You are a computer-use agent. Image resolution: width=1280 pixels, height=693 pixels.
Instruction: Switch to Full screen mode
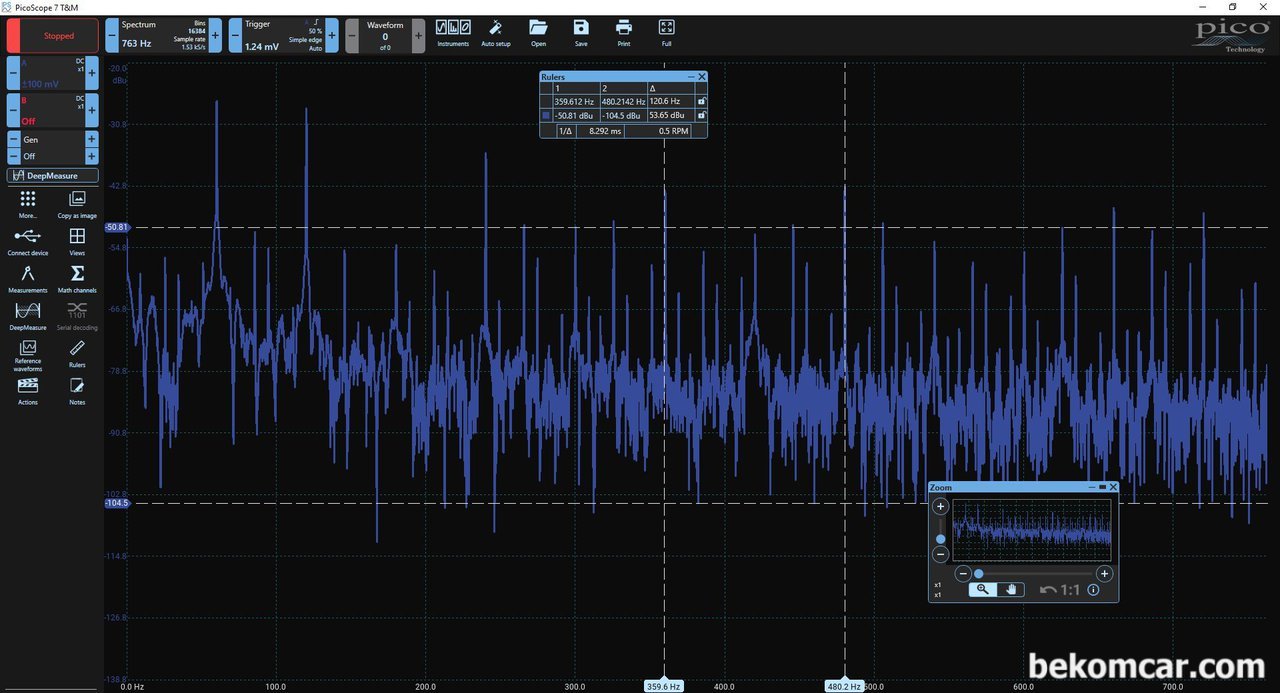coord(667,33)
